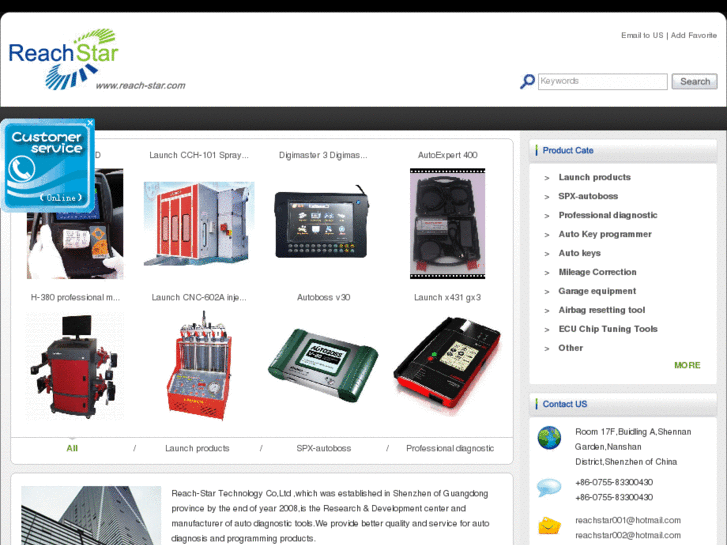Open Mileage Correction category
Viewport: 727px width, 545px height.
(x=597, y=272)
